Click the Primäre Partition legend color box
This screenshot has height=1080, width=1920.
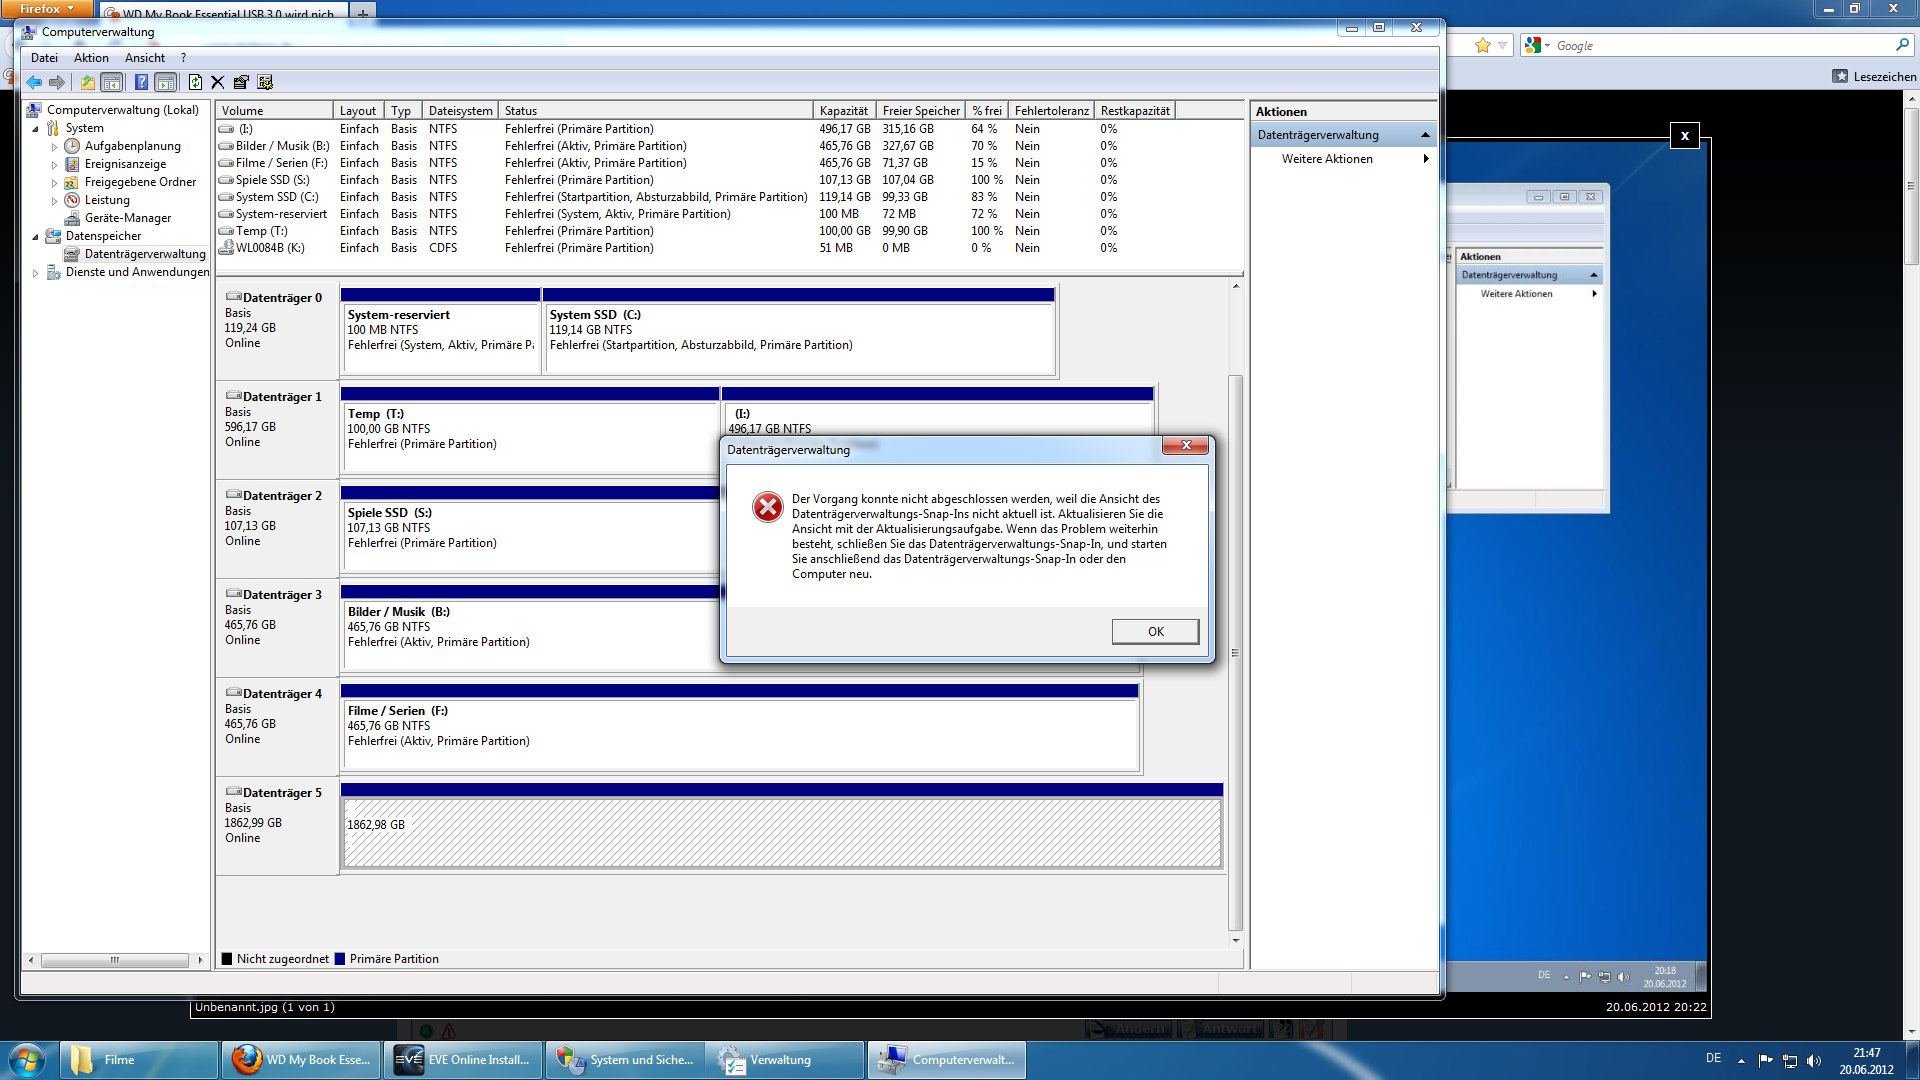click(340, 959)
